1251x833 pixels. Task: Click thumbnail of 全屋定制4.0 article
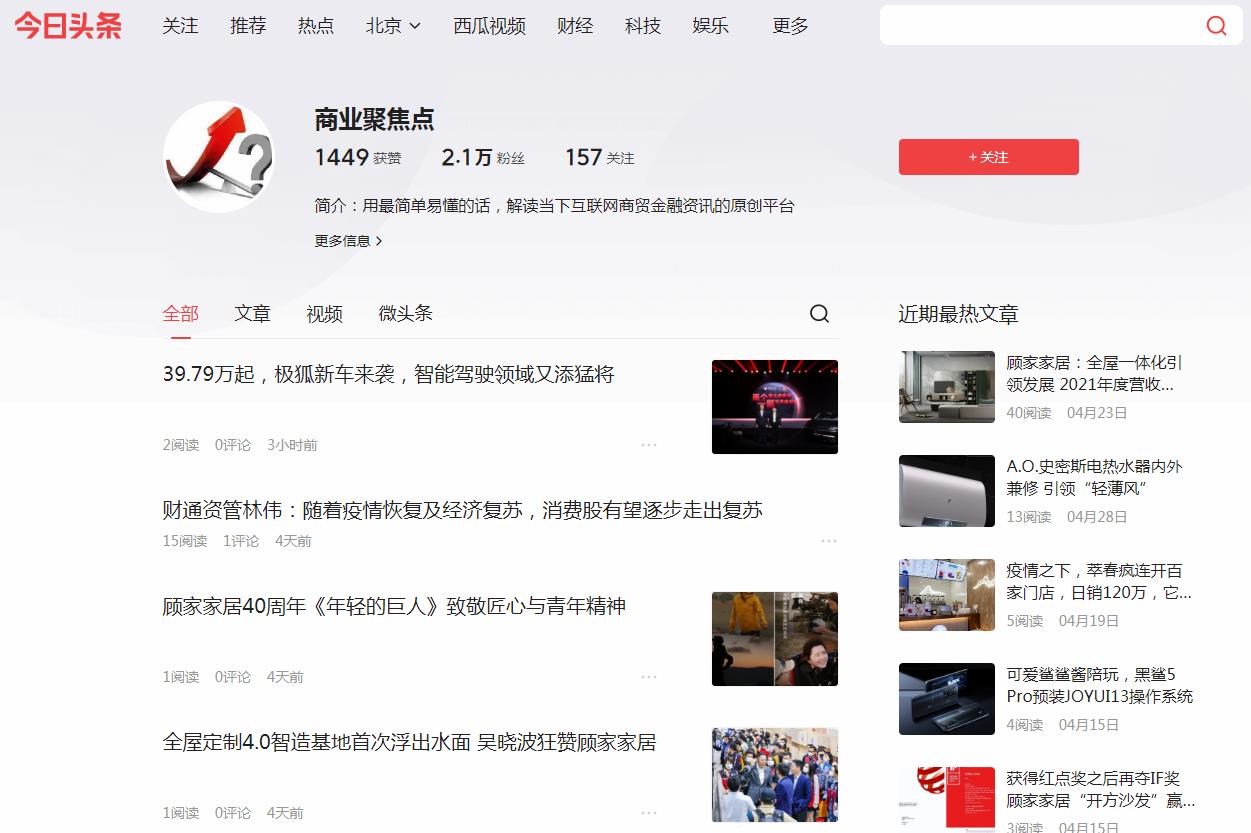pos(775,775)
